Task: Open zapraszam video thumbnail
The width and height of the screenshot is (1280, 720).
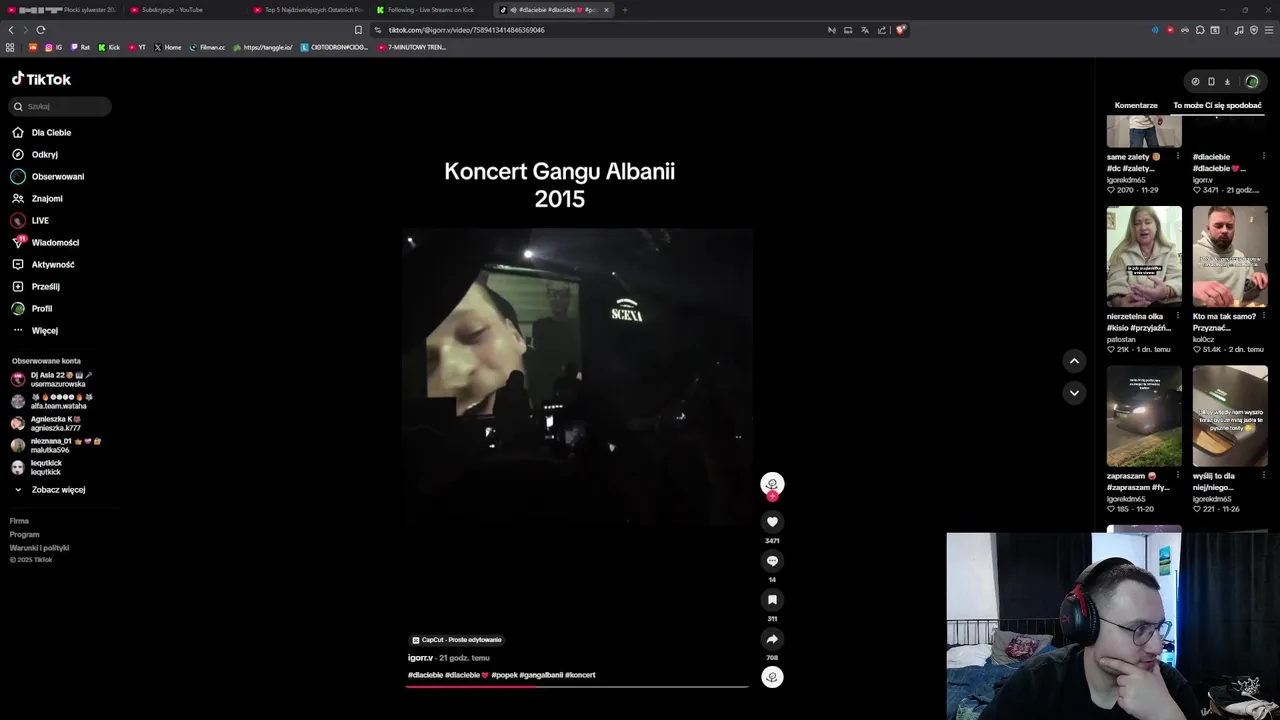Action: 1144,416
